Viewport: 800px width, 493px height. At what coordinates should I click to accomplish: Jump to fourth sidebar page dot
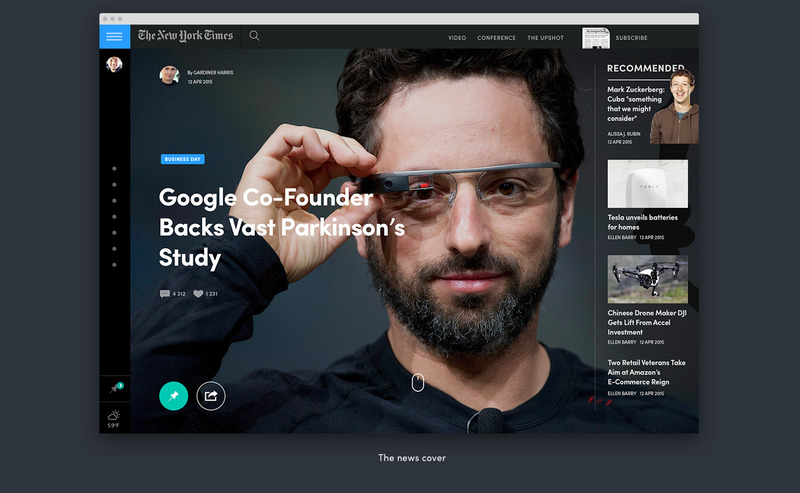(x=114, y=217)
